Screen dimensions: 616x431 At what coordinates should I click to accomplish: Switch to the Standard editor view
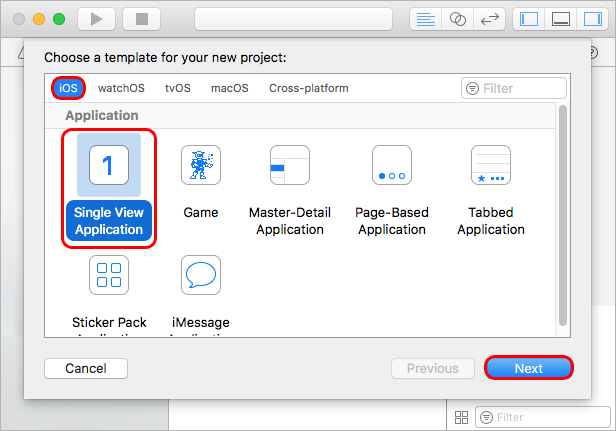tap(426, 19)
